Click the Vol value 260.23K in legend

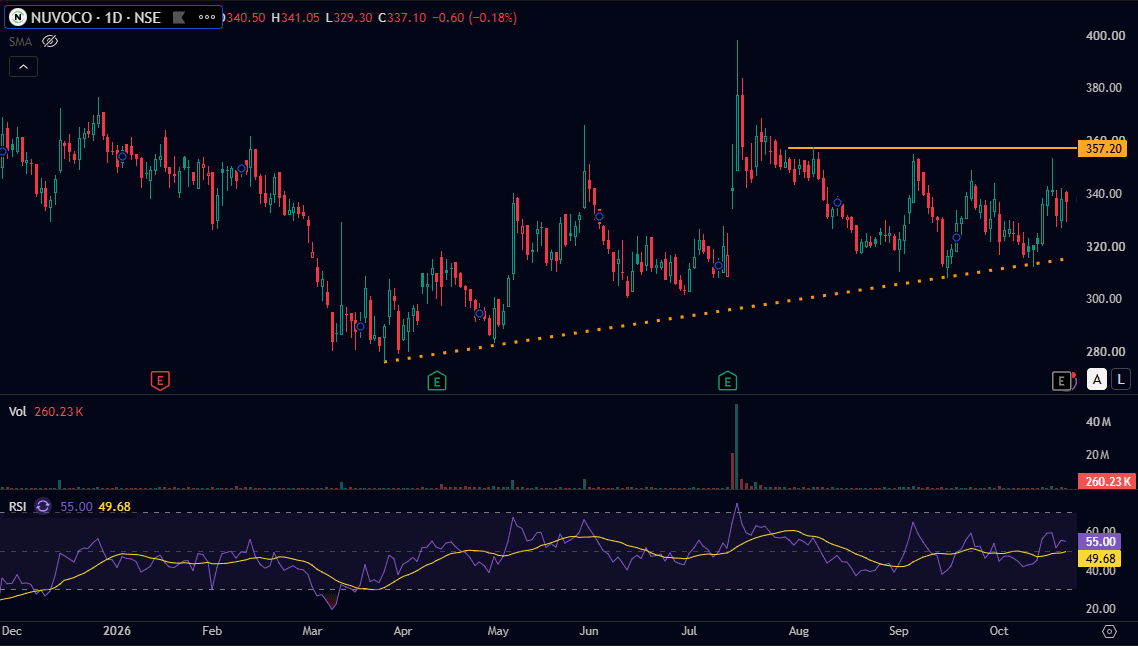pos(59,412)
